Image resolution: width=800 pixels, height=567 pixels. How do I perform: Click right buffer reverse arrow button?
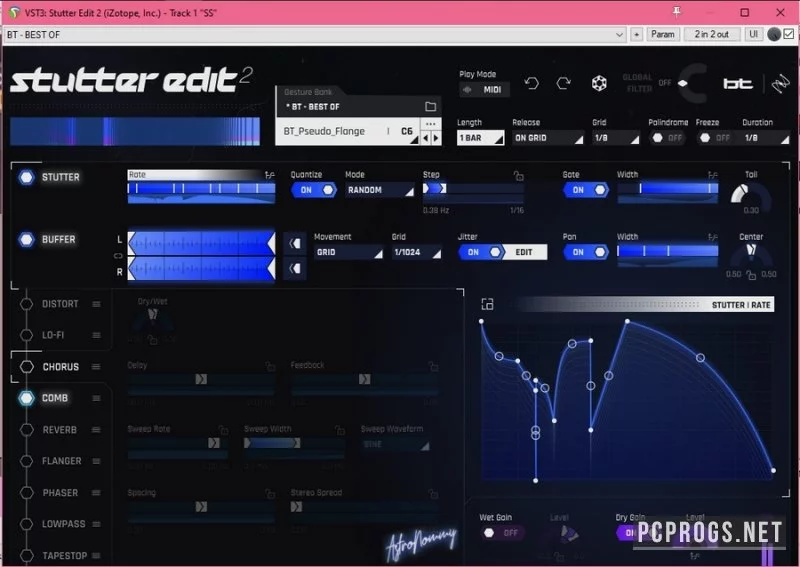[295, 268]
